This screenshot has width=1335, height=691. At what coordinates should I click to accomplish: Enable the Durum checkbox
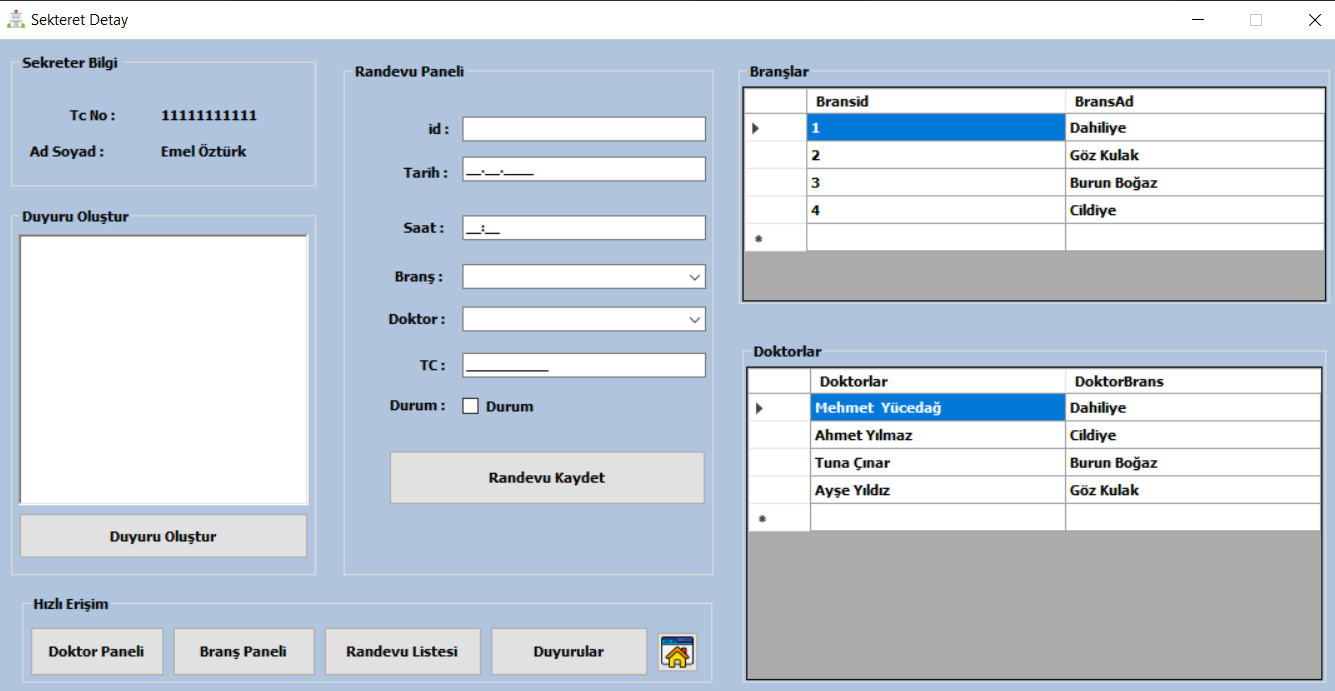tap(469, 405)
